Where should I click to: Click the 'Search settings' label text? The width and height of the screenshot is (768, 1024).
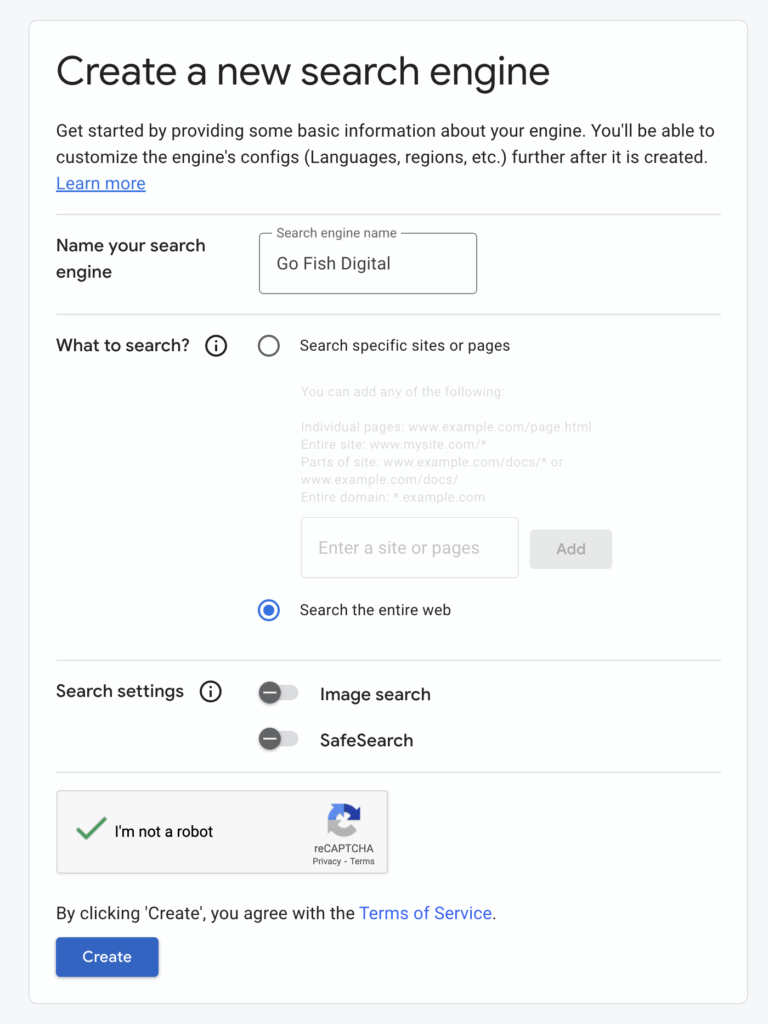[x=120, y=692]
